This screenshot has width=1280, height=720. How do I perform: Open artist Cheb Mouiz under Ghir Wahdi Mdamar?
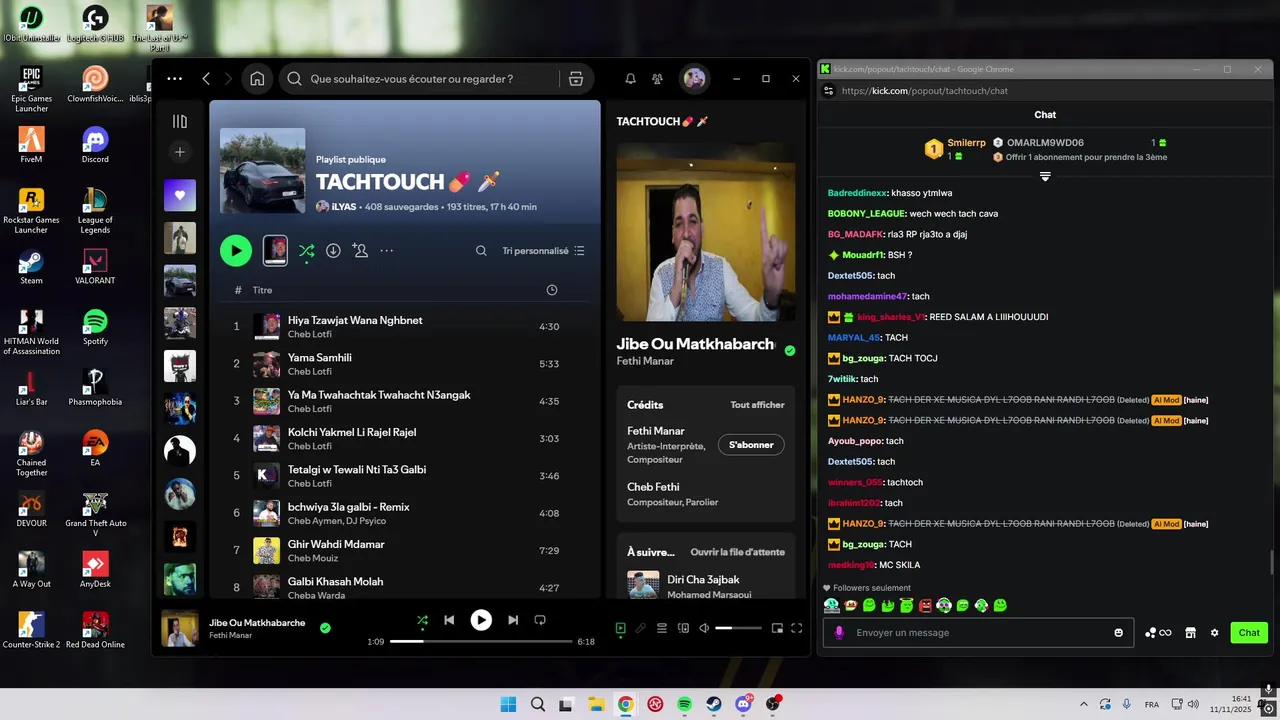(x=313, y=558)
